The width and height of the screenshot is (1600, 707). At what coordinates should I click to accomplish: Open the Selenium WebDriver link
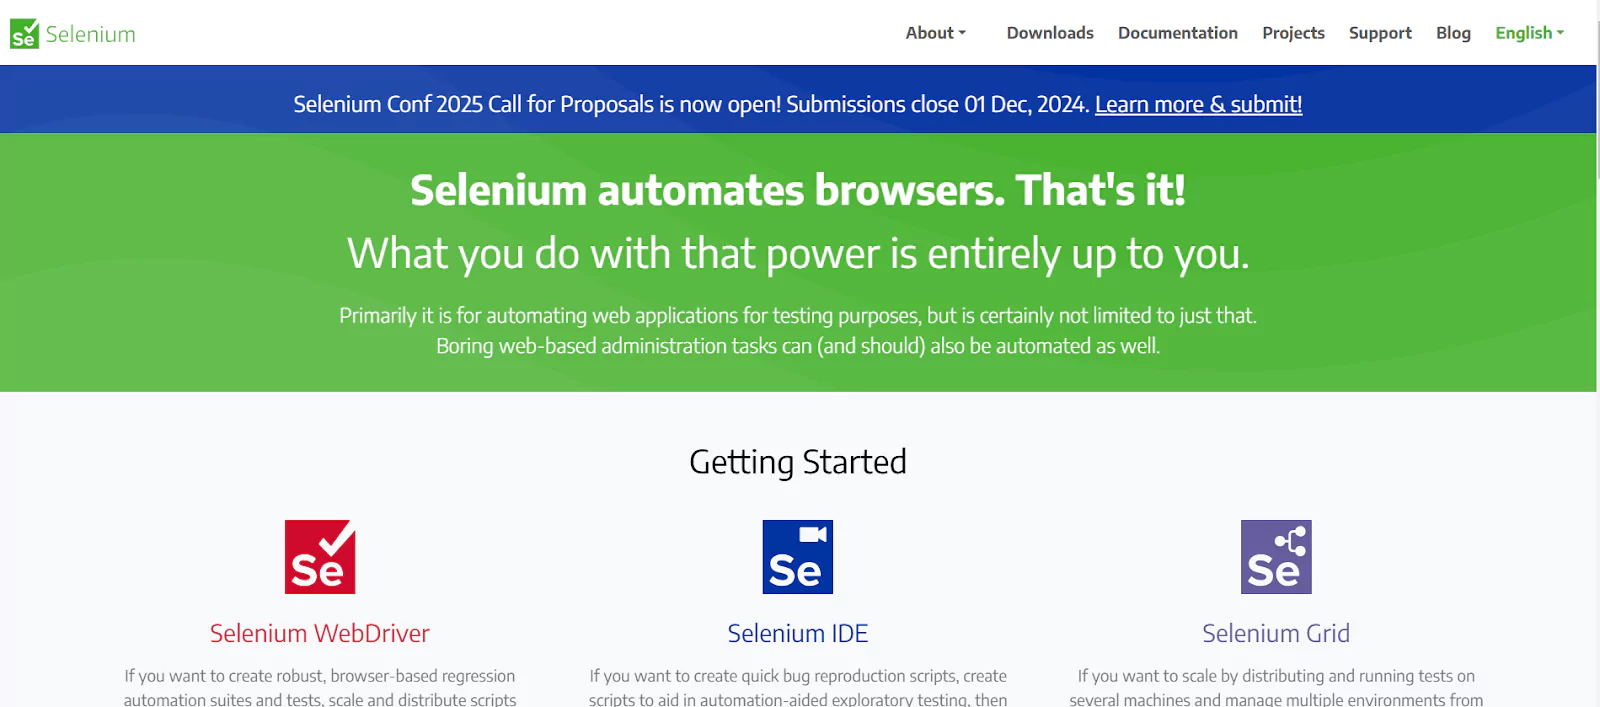(319, 633)
